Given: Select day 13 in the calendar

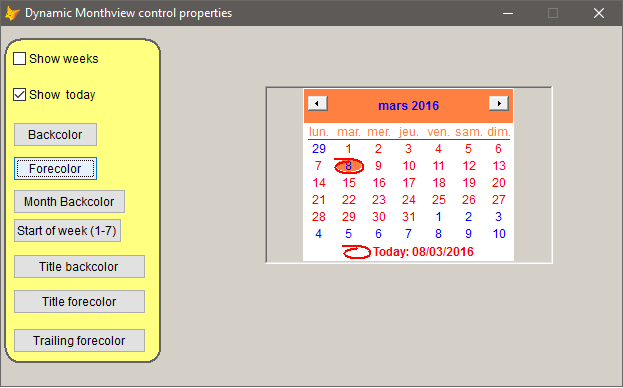Looking at the screenshot, I should click(499, 166).
